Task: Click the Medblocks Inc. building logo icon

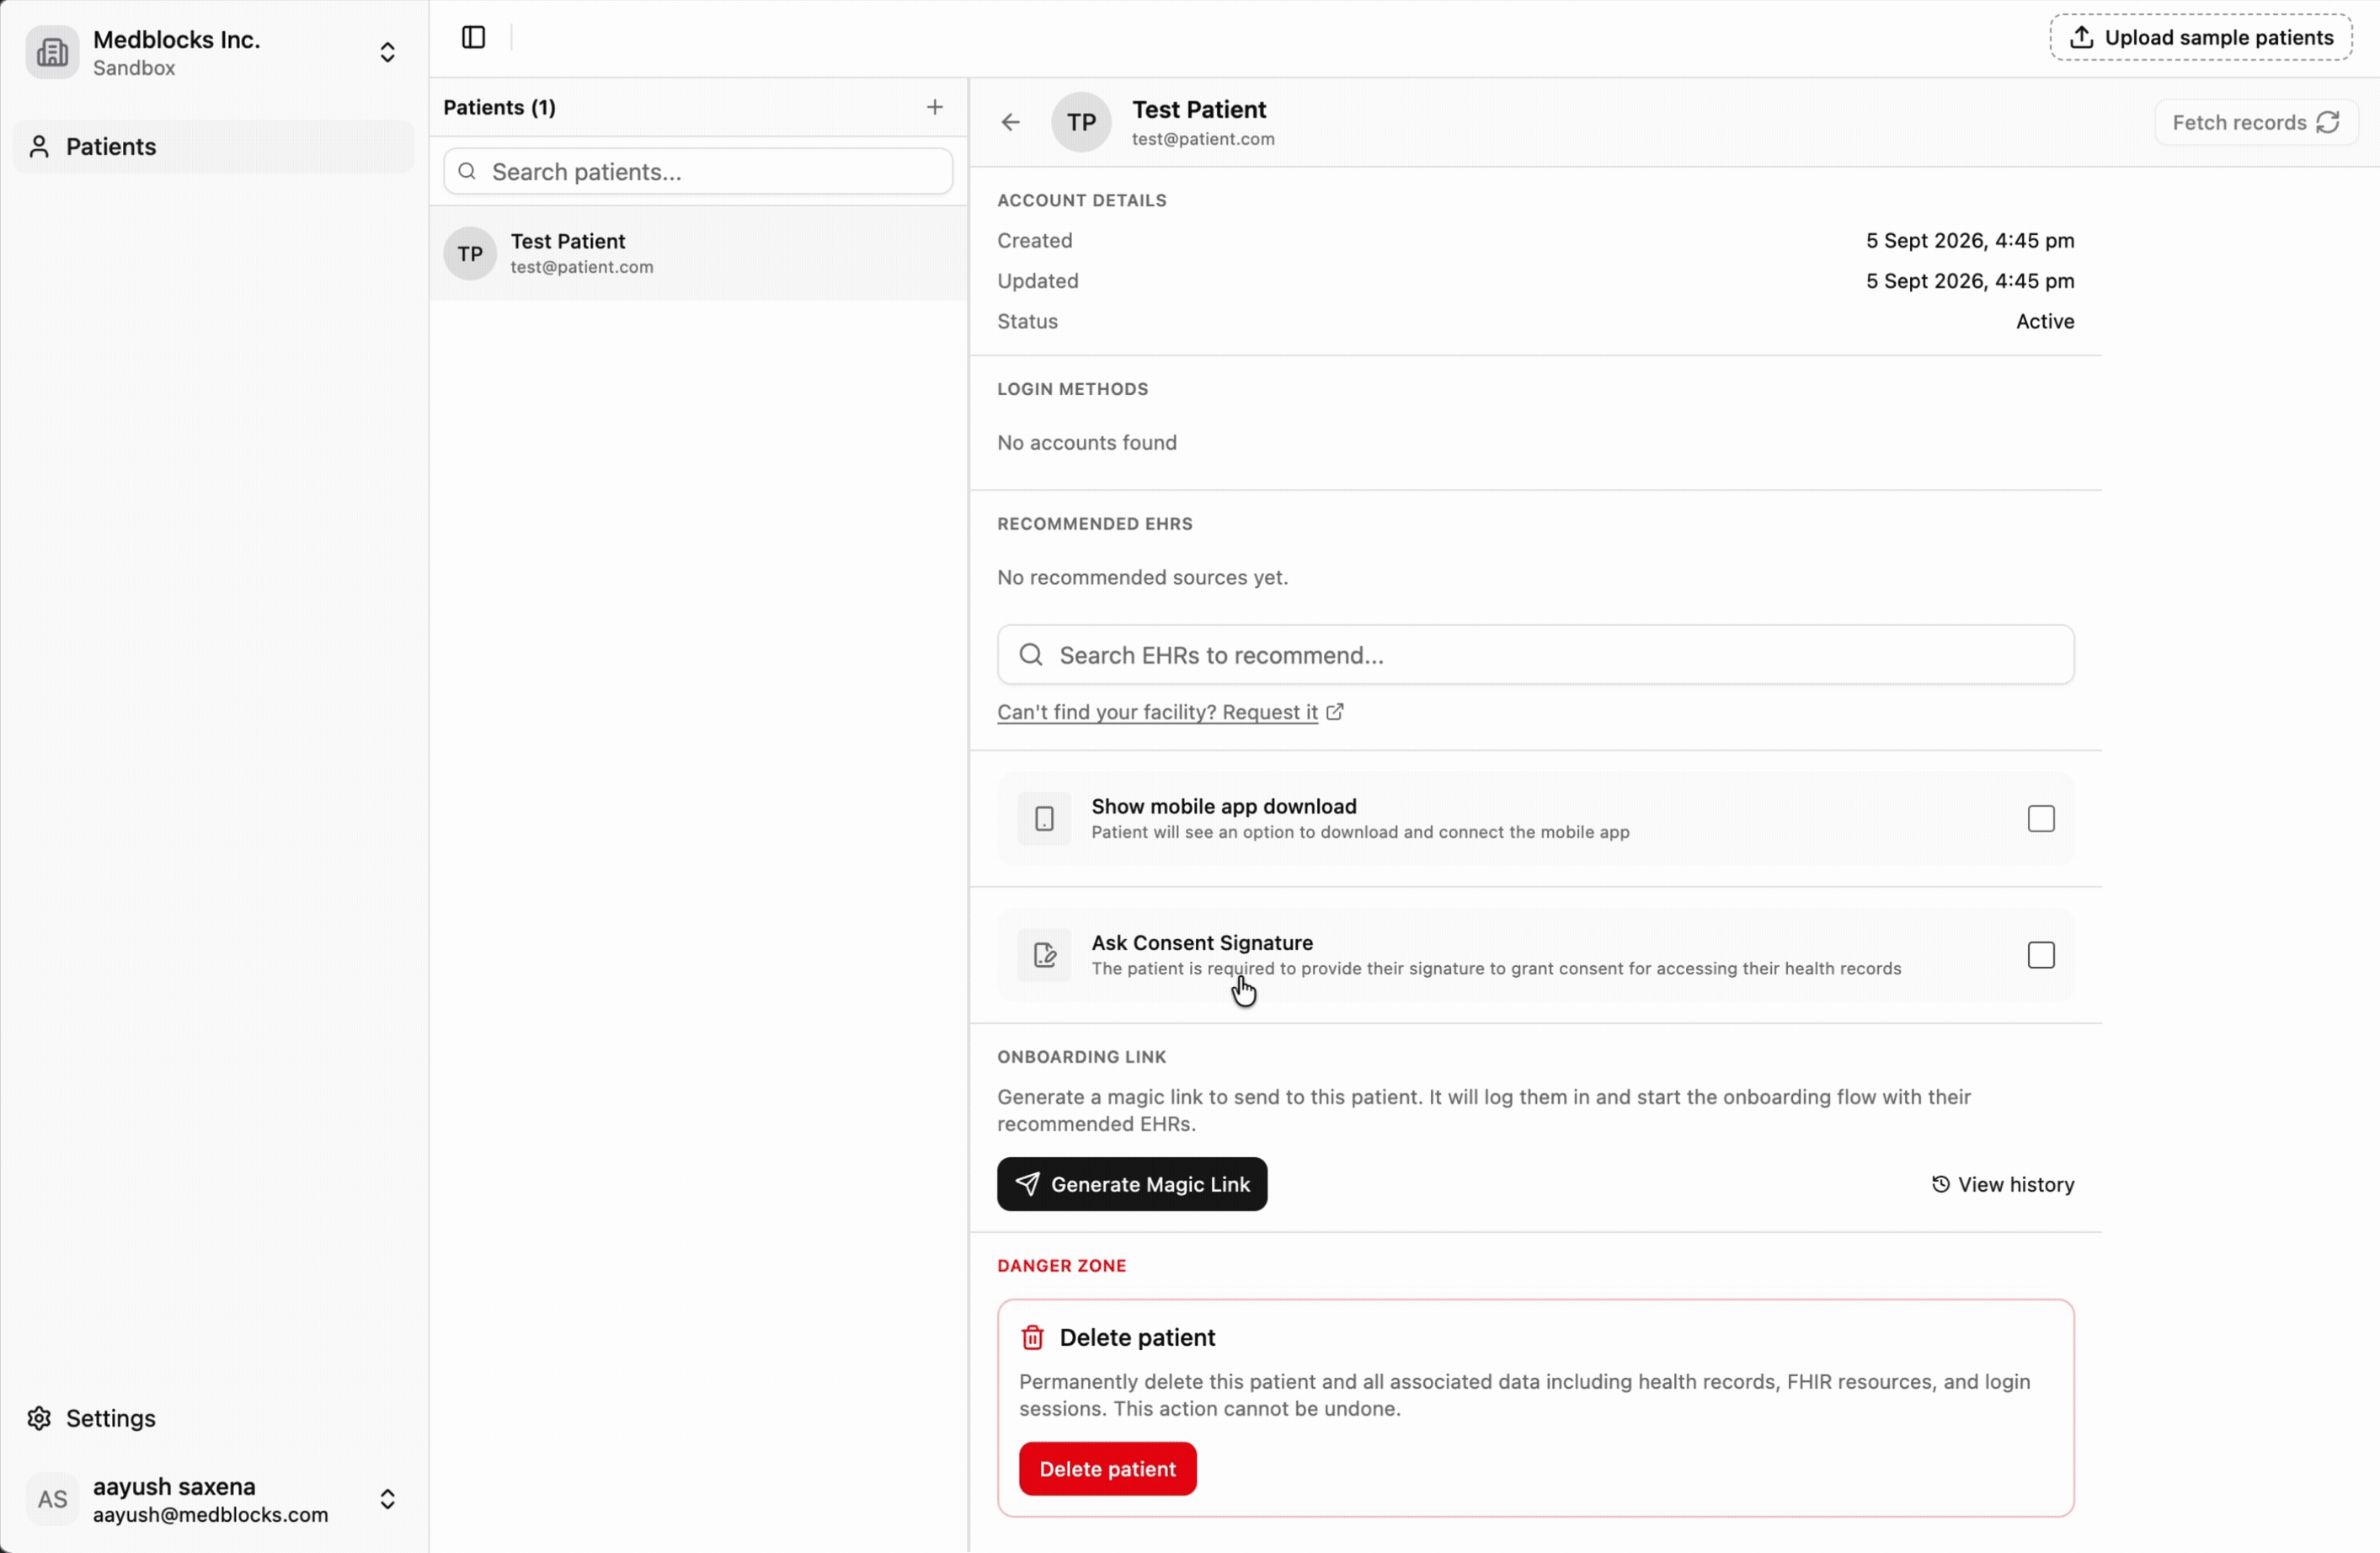Action: tap(52, 52)
